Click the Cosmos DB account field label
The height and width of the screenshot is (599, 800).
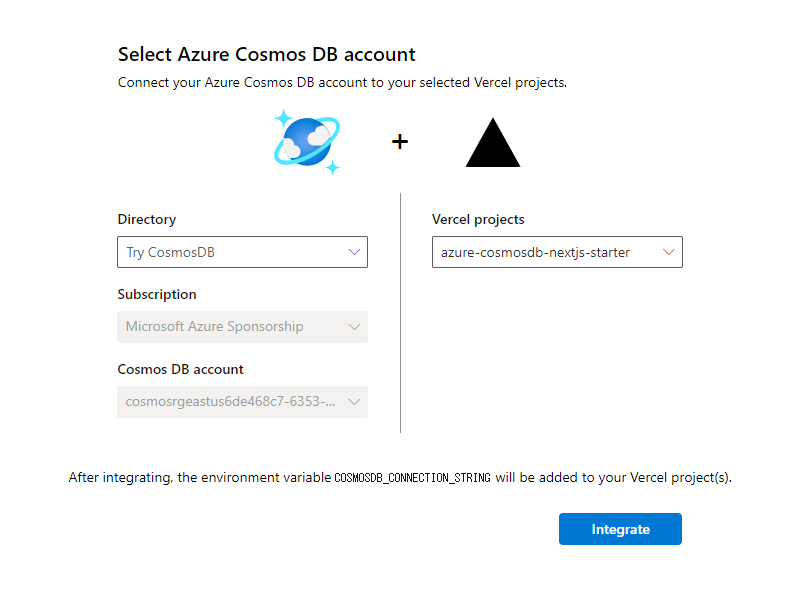pos(181,369)
